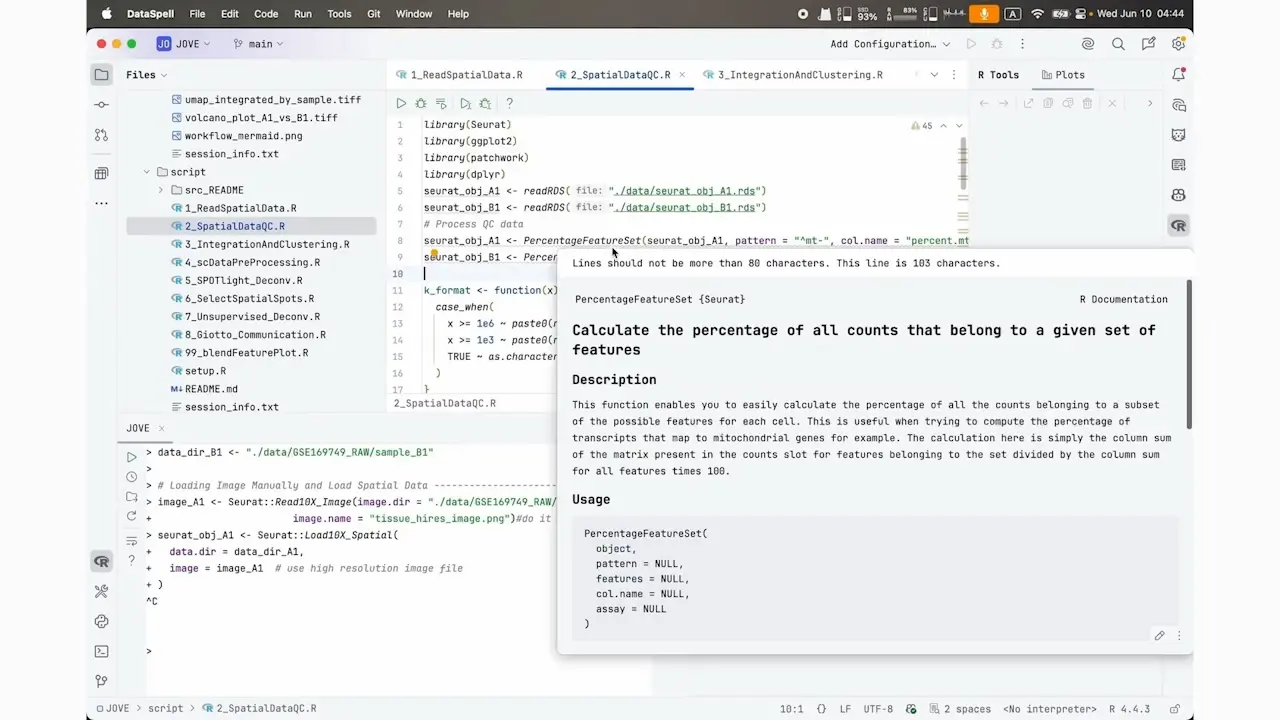Open the Files view dropdown
Viewport: 1280px width, 720px height.
147,75
